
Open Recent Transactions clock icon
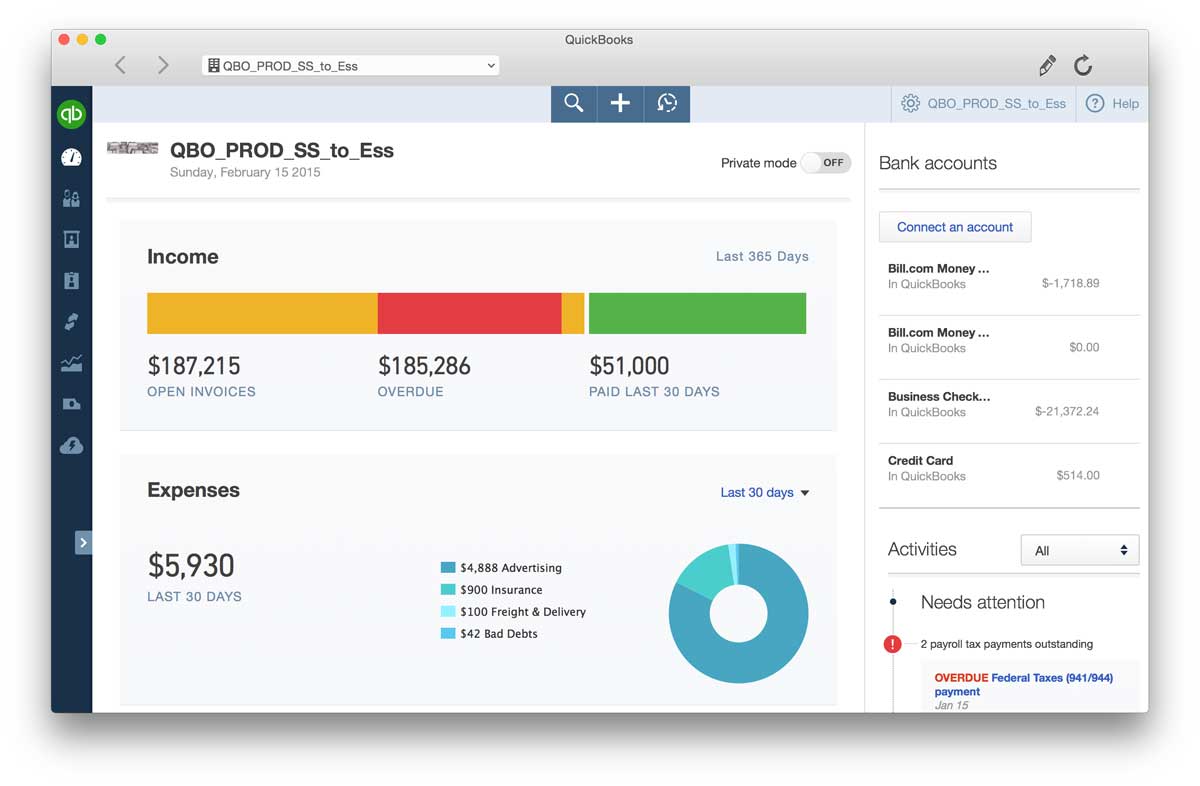[667, 103]
